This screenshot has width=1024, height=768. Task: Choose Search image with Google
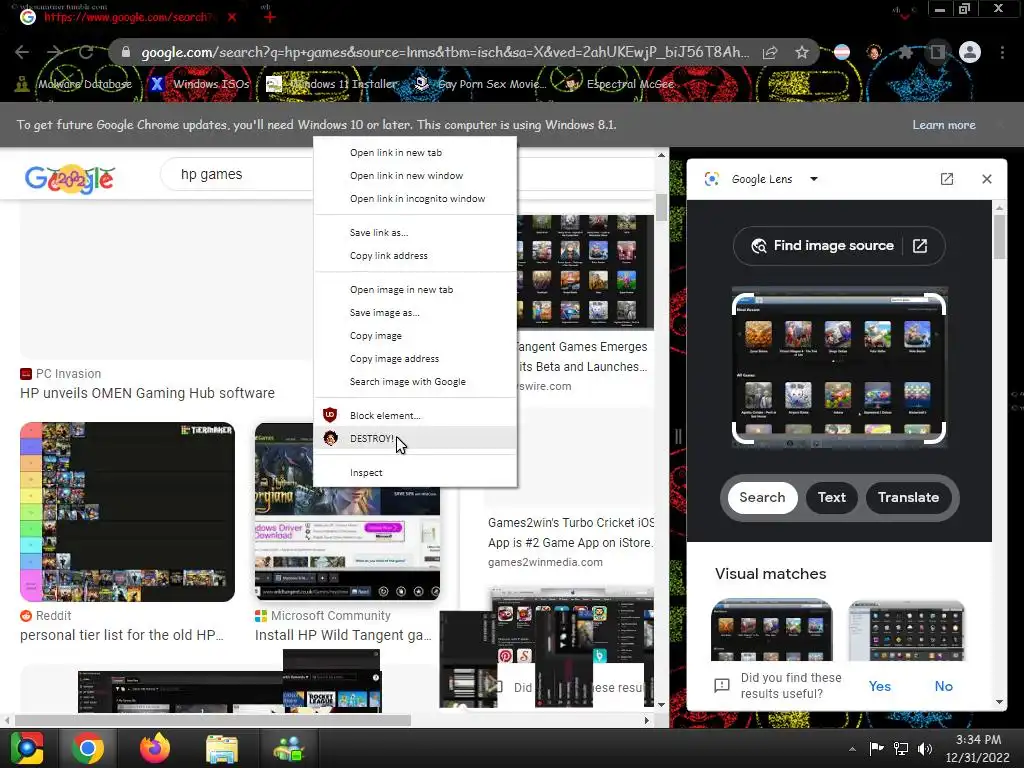pos(415,381)
